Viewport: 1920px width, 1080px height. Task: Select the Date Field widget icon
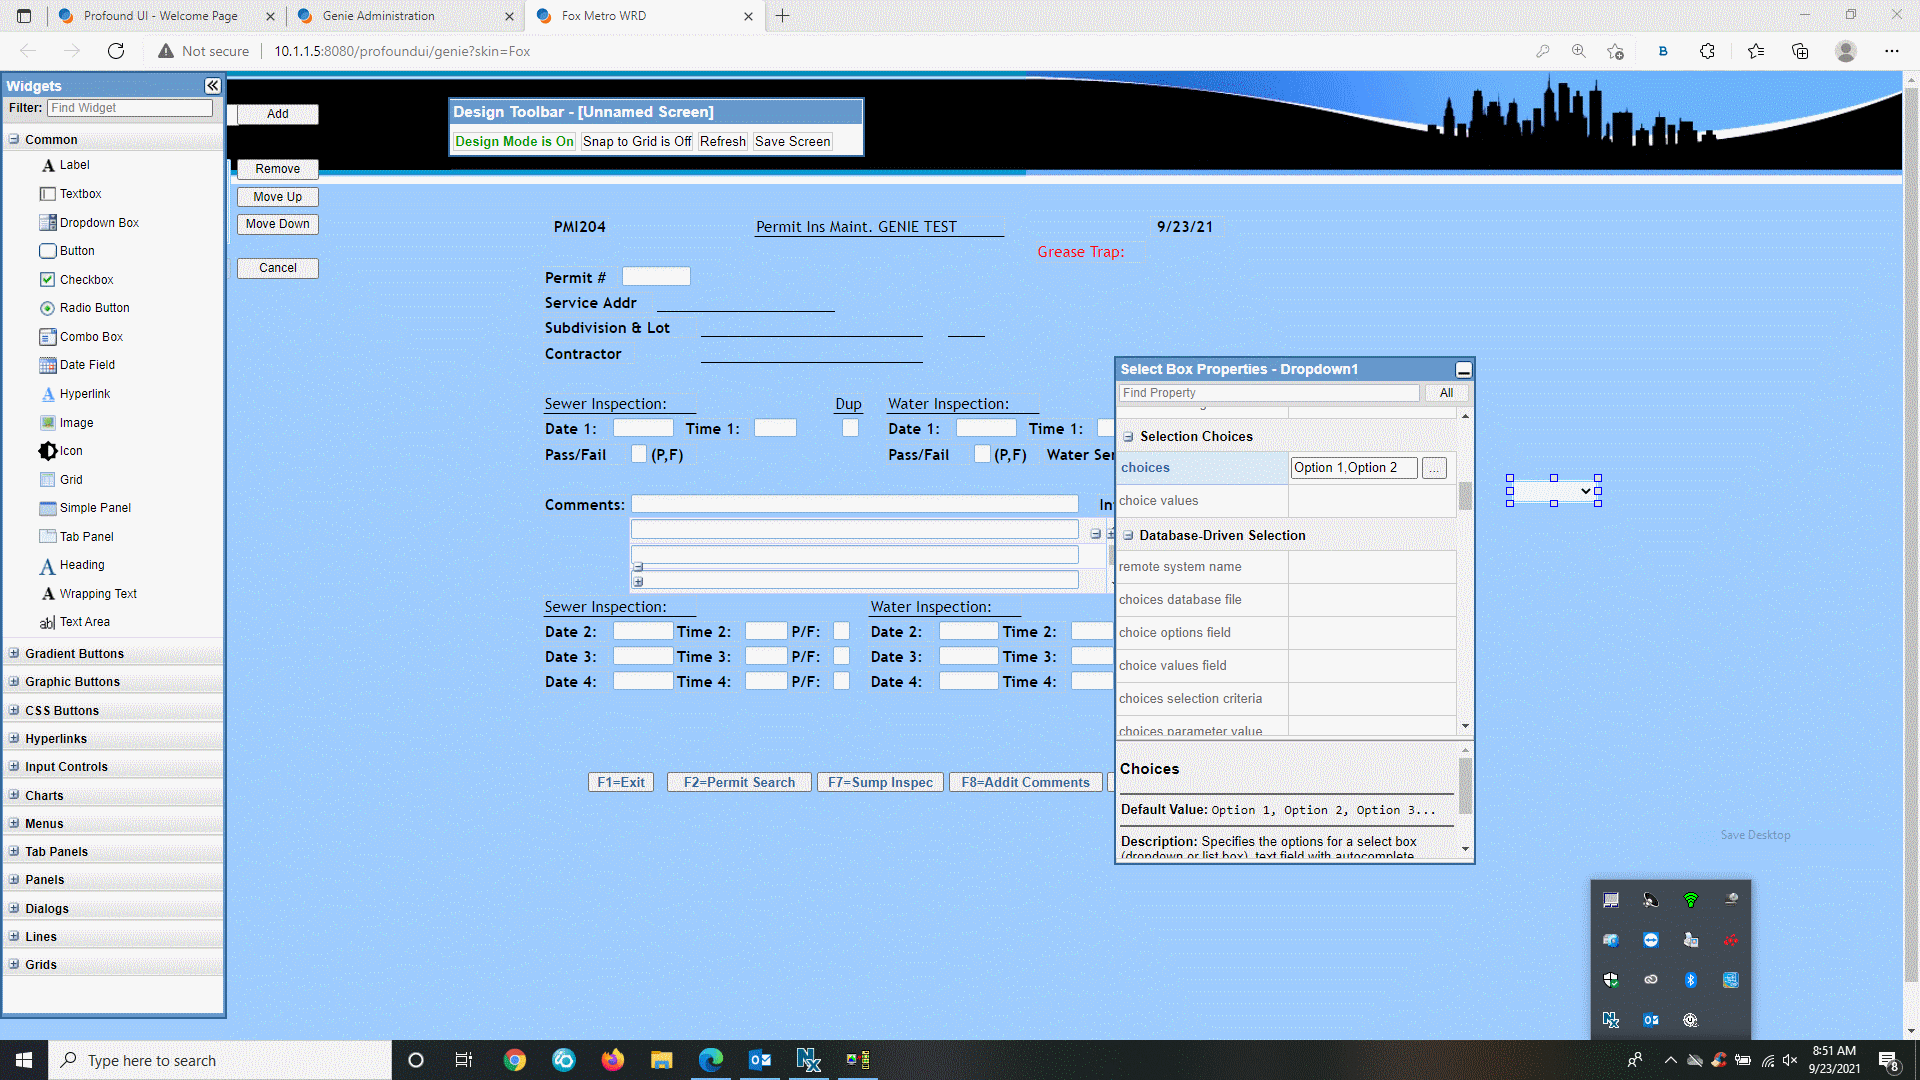click(46, 364)
